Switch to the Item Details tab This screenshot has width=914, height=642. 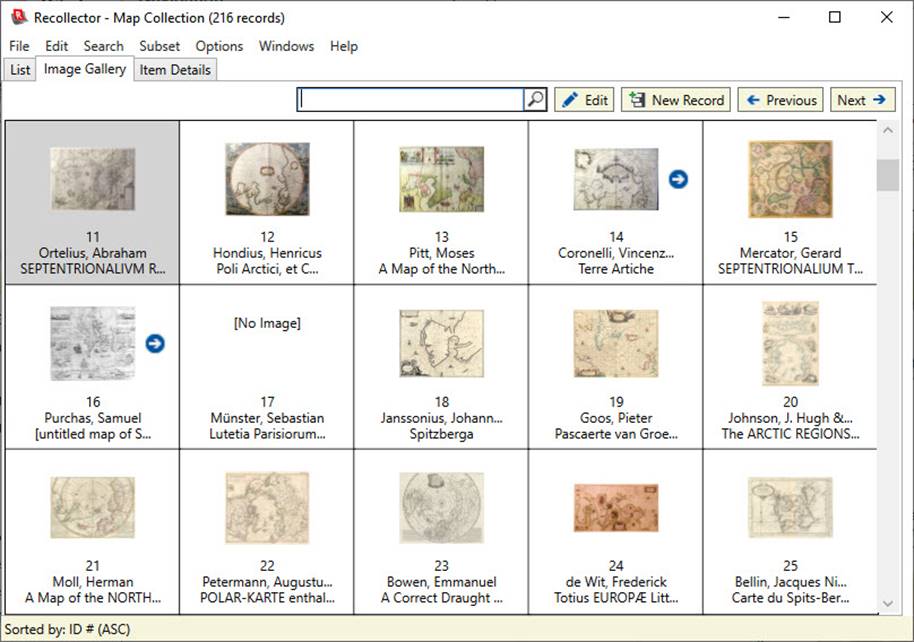[177, 69]
